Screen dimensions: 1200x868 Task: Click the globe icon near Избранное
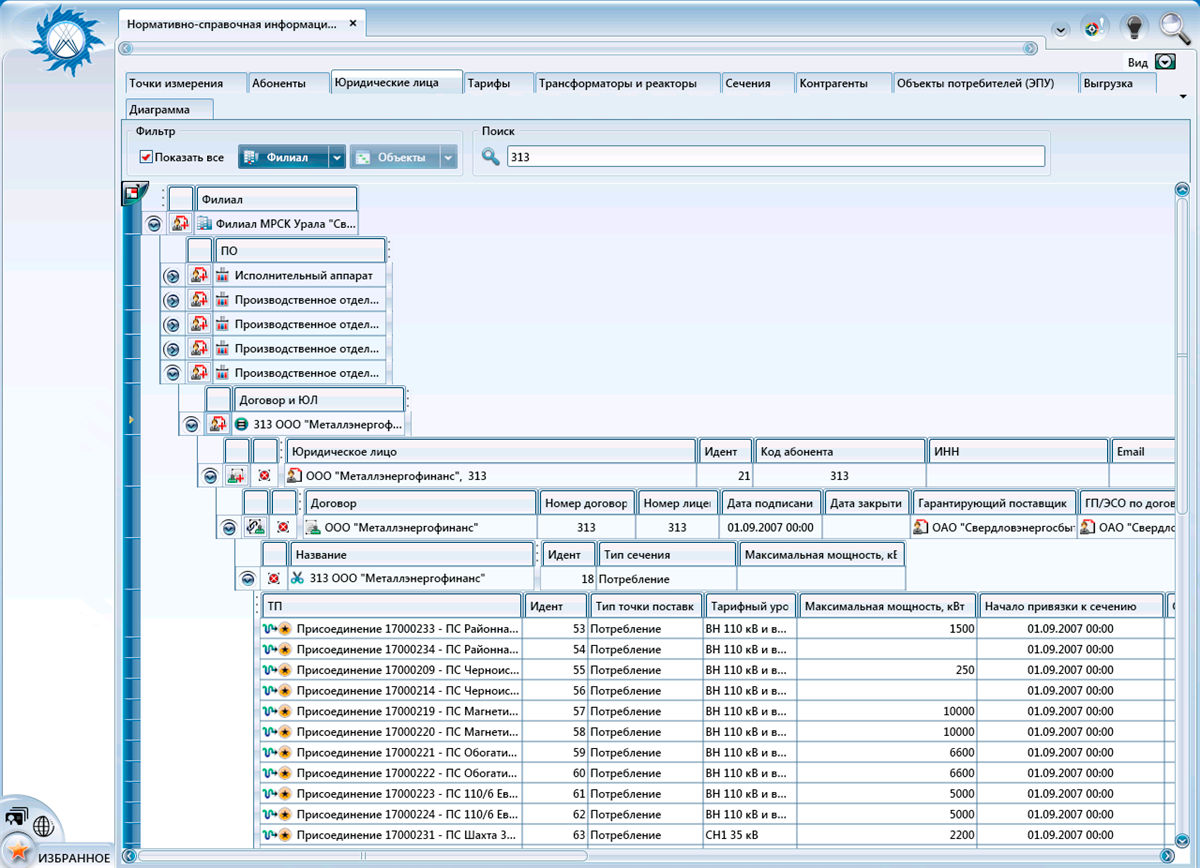(43, 825)
